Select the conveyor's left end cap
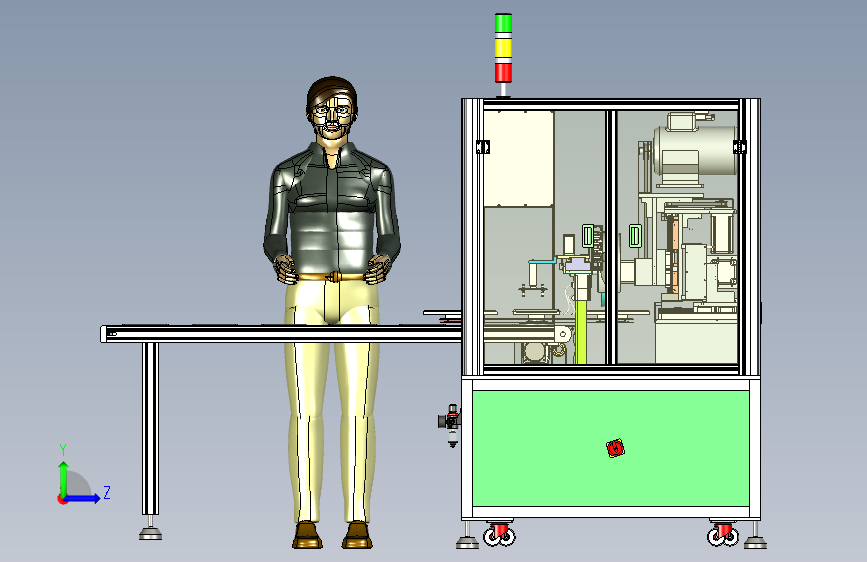Viewport: 867px width, 562px height. [x=103, y=334]
